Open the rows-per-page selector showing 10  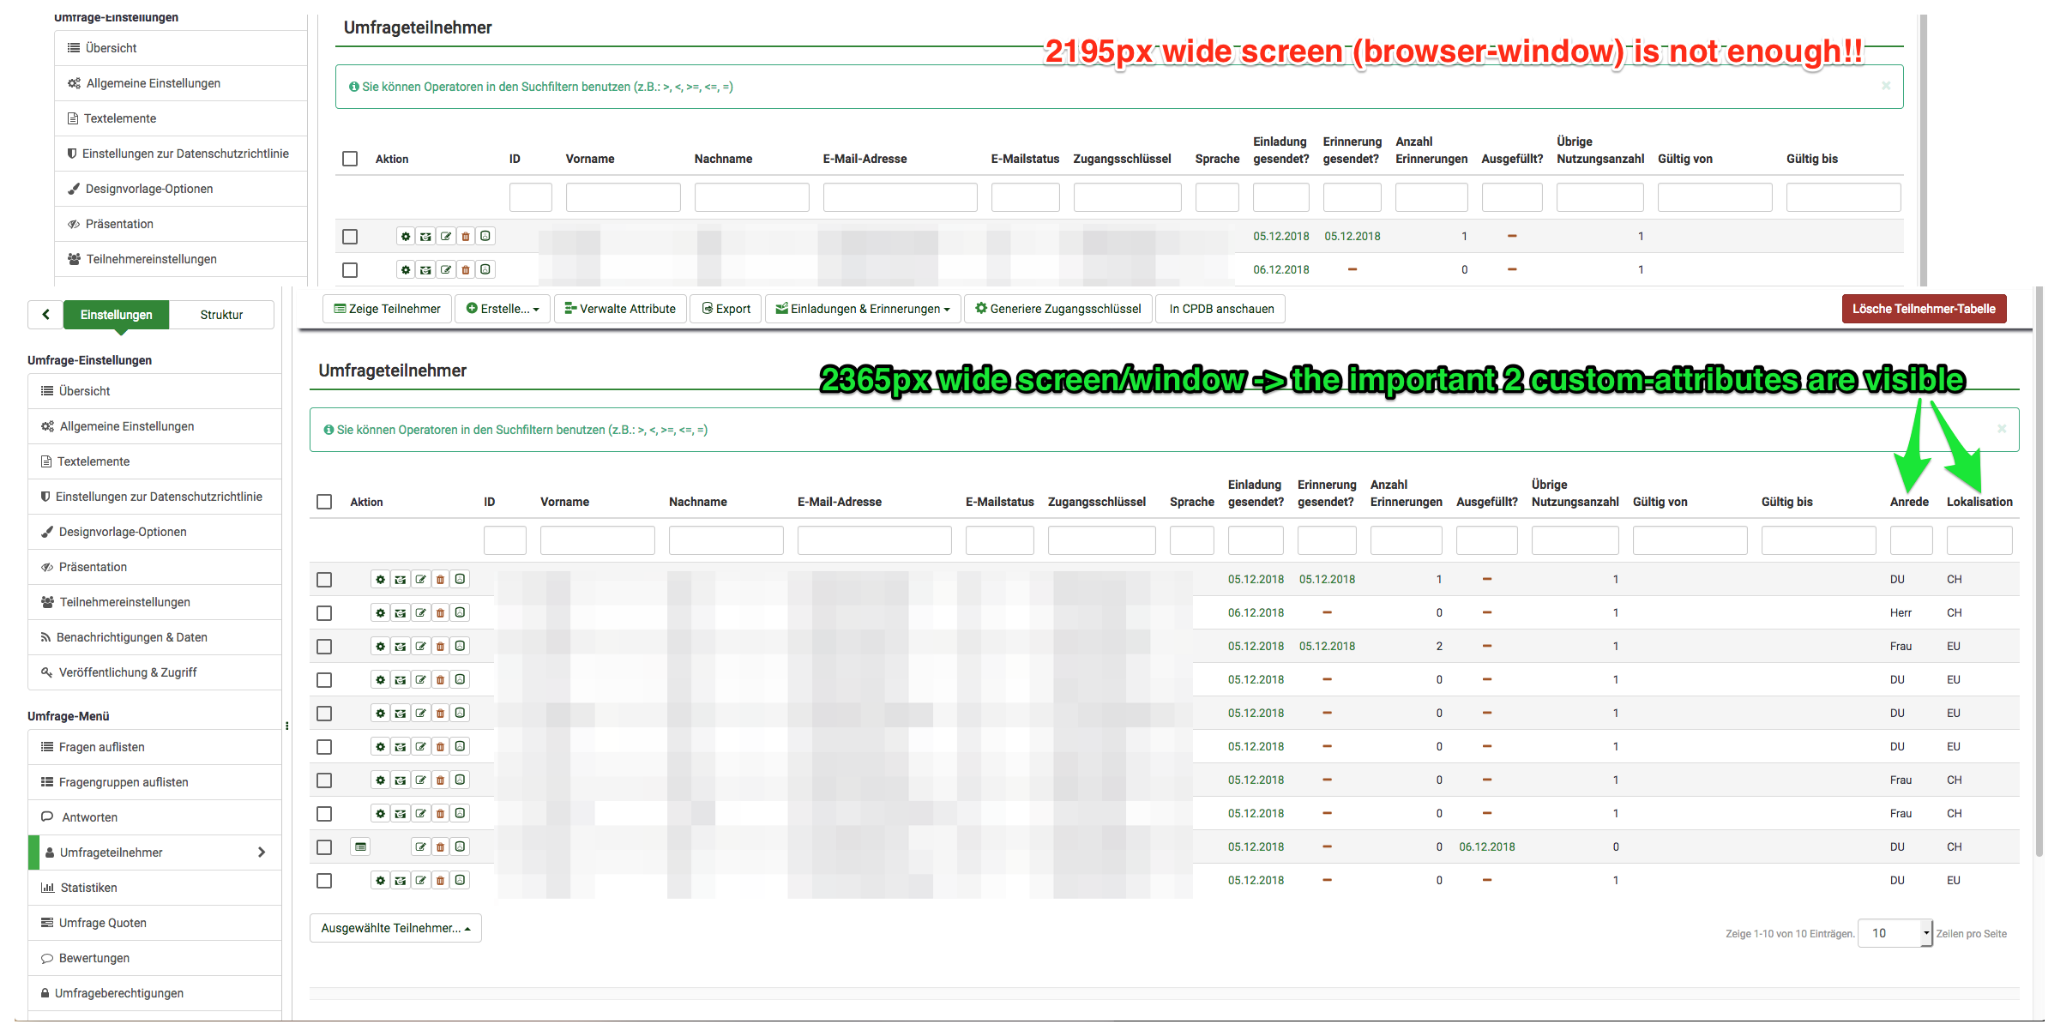pyautogui.click(x=1895, y=933)
